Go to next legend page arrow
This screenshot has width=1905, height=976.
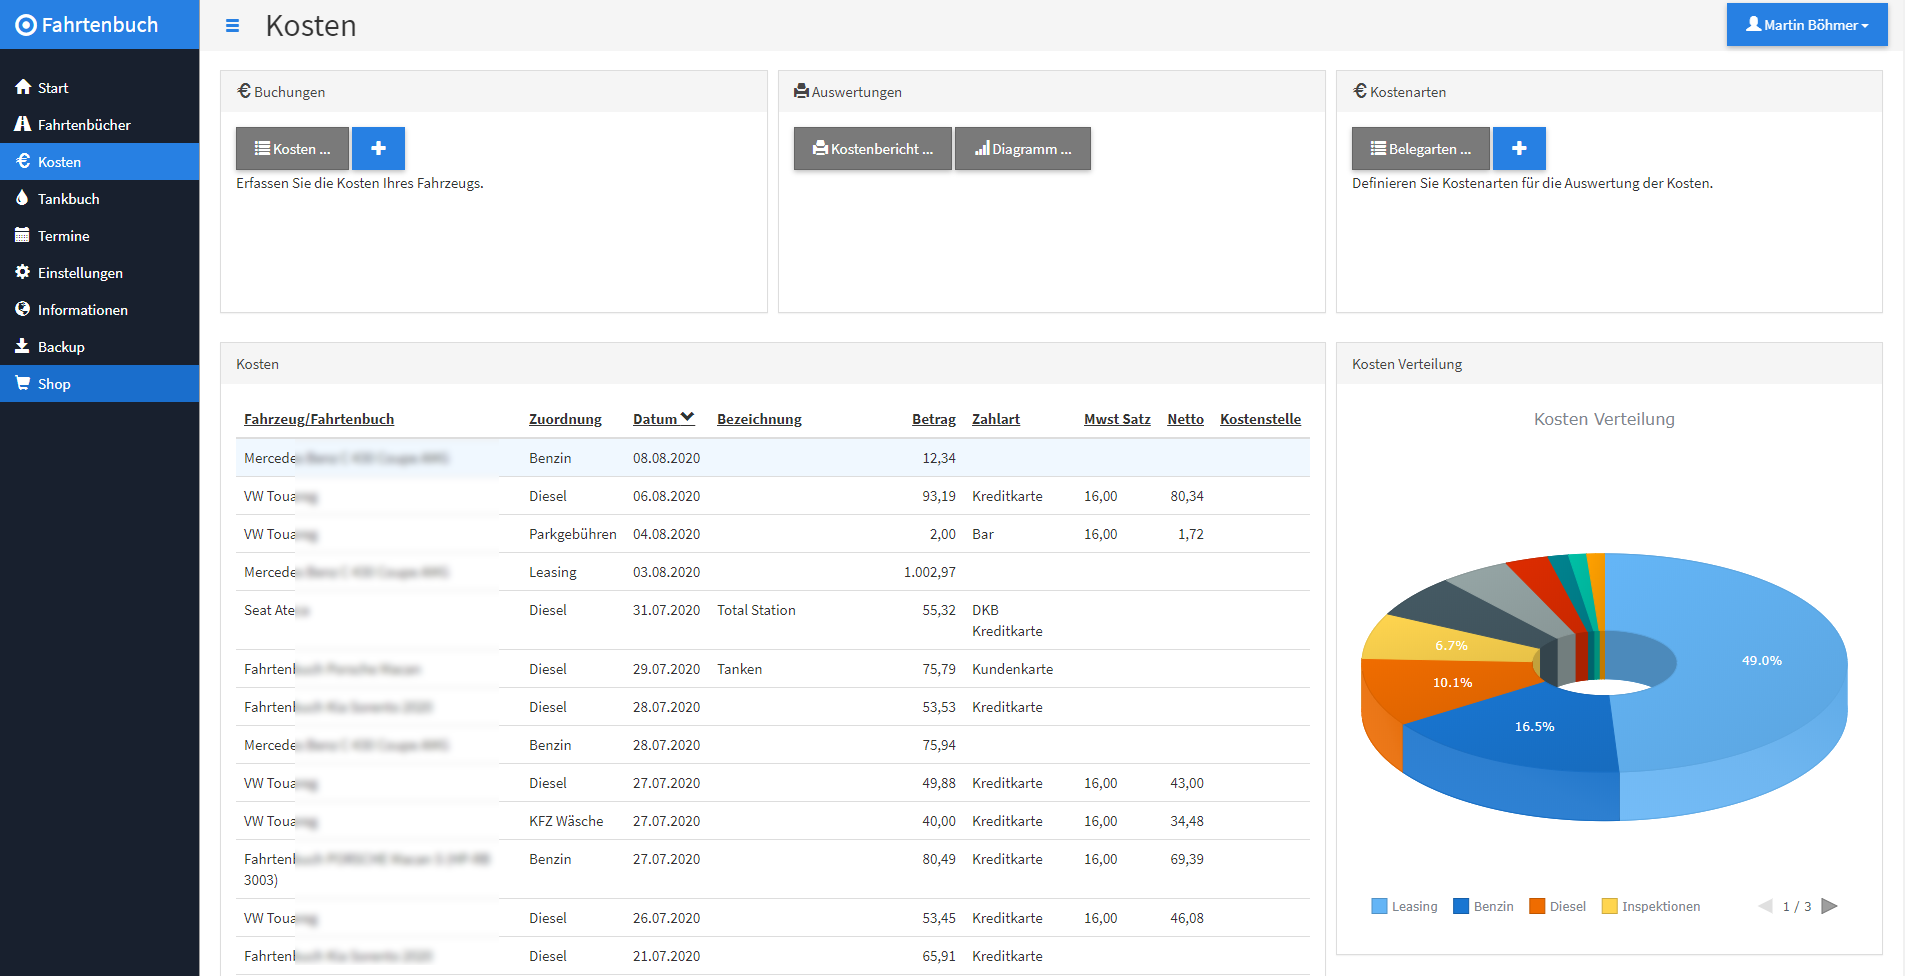pyautogui.click(x=1830, y=906)
